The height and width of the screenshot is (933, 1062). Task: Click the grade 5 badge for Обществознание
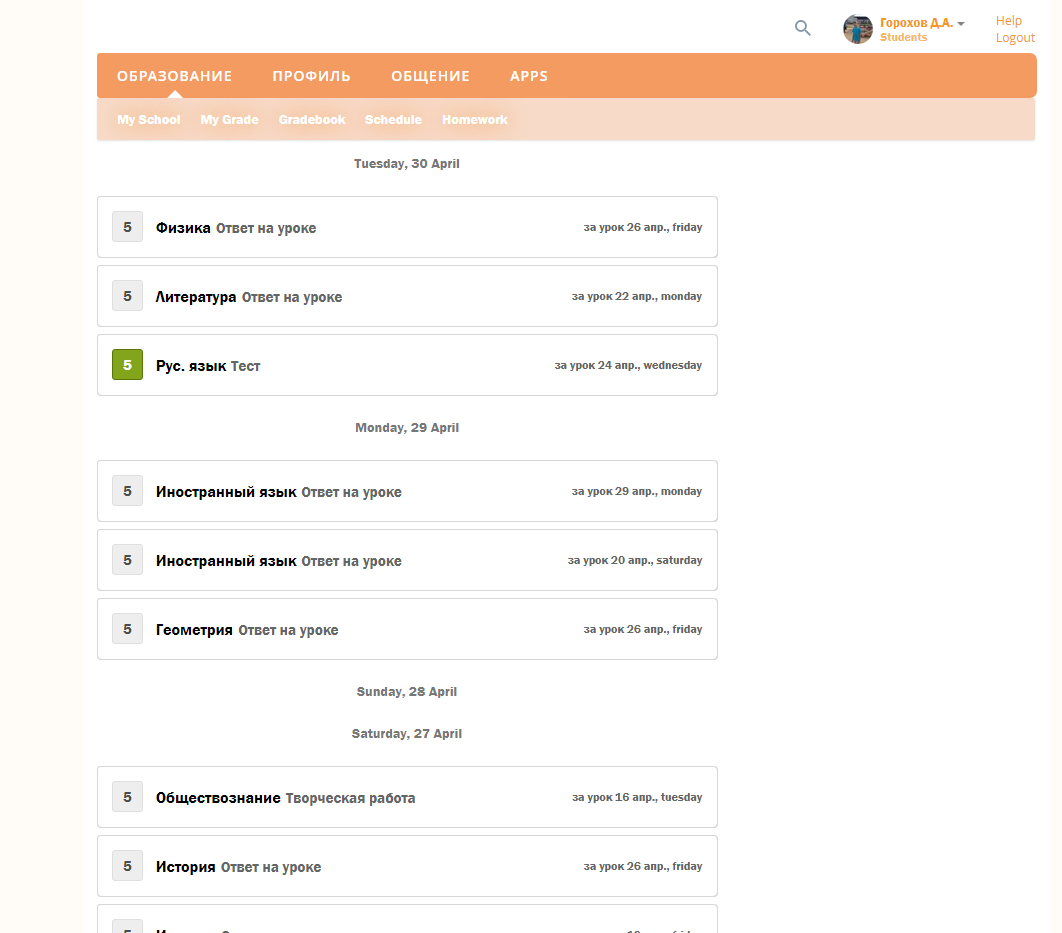(127, 797)
